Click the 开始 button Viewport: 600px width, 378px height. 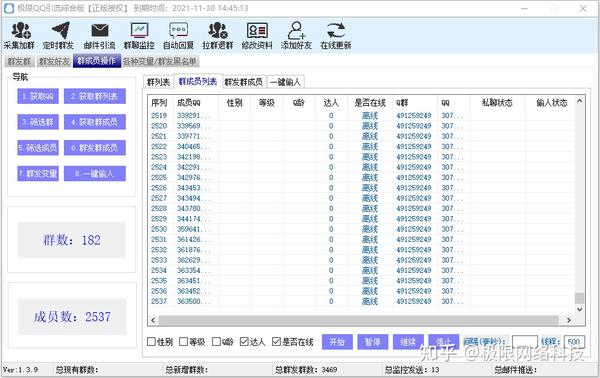tap(337, 342)
